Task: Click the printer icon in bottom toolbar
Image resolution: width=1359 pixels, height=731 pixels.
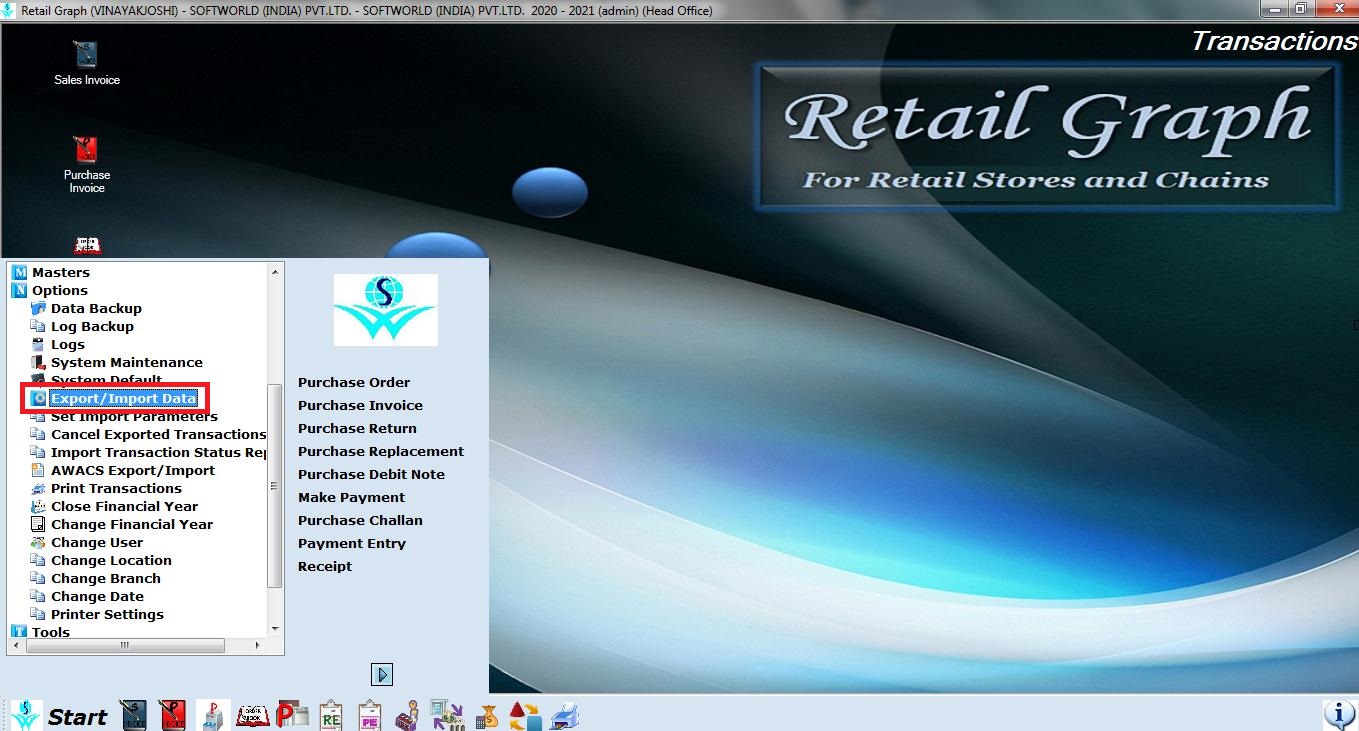Action: (x=565, y=715)
